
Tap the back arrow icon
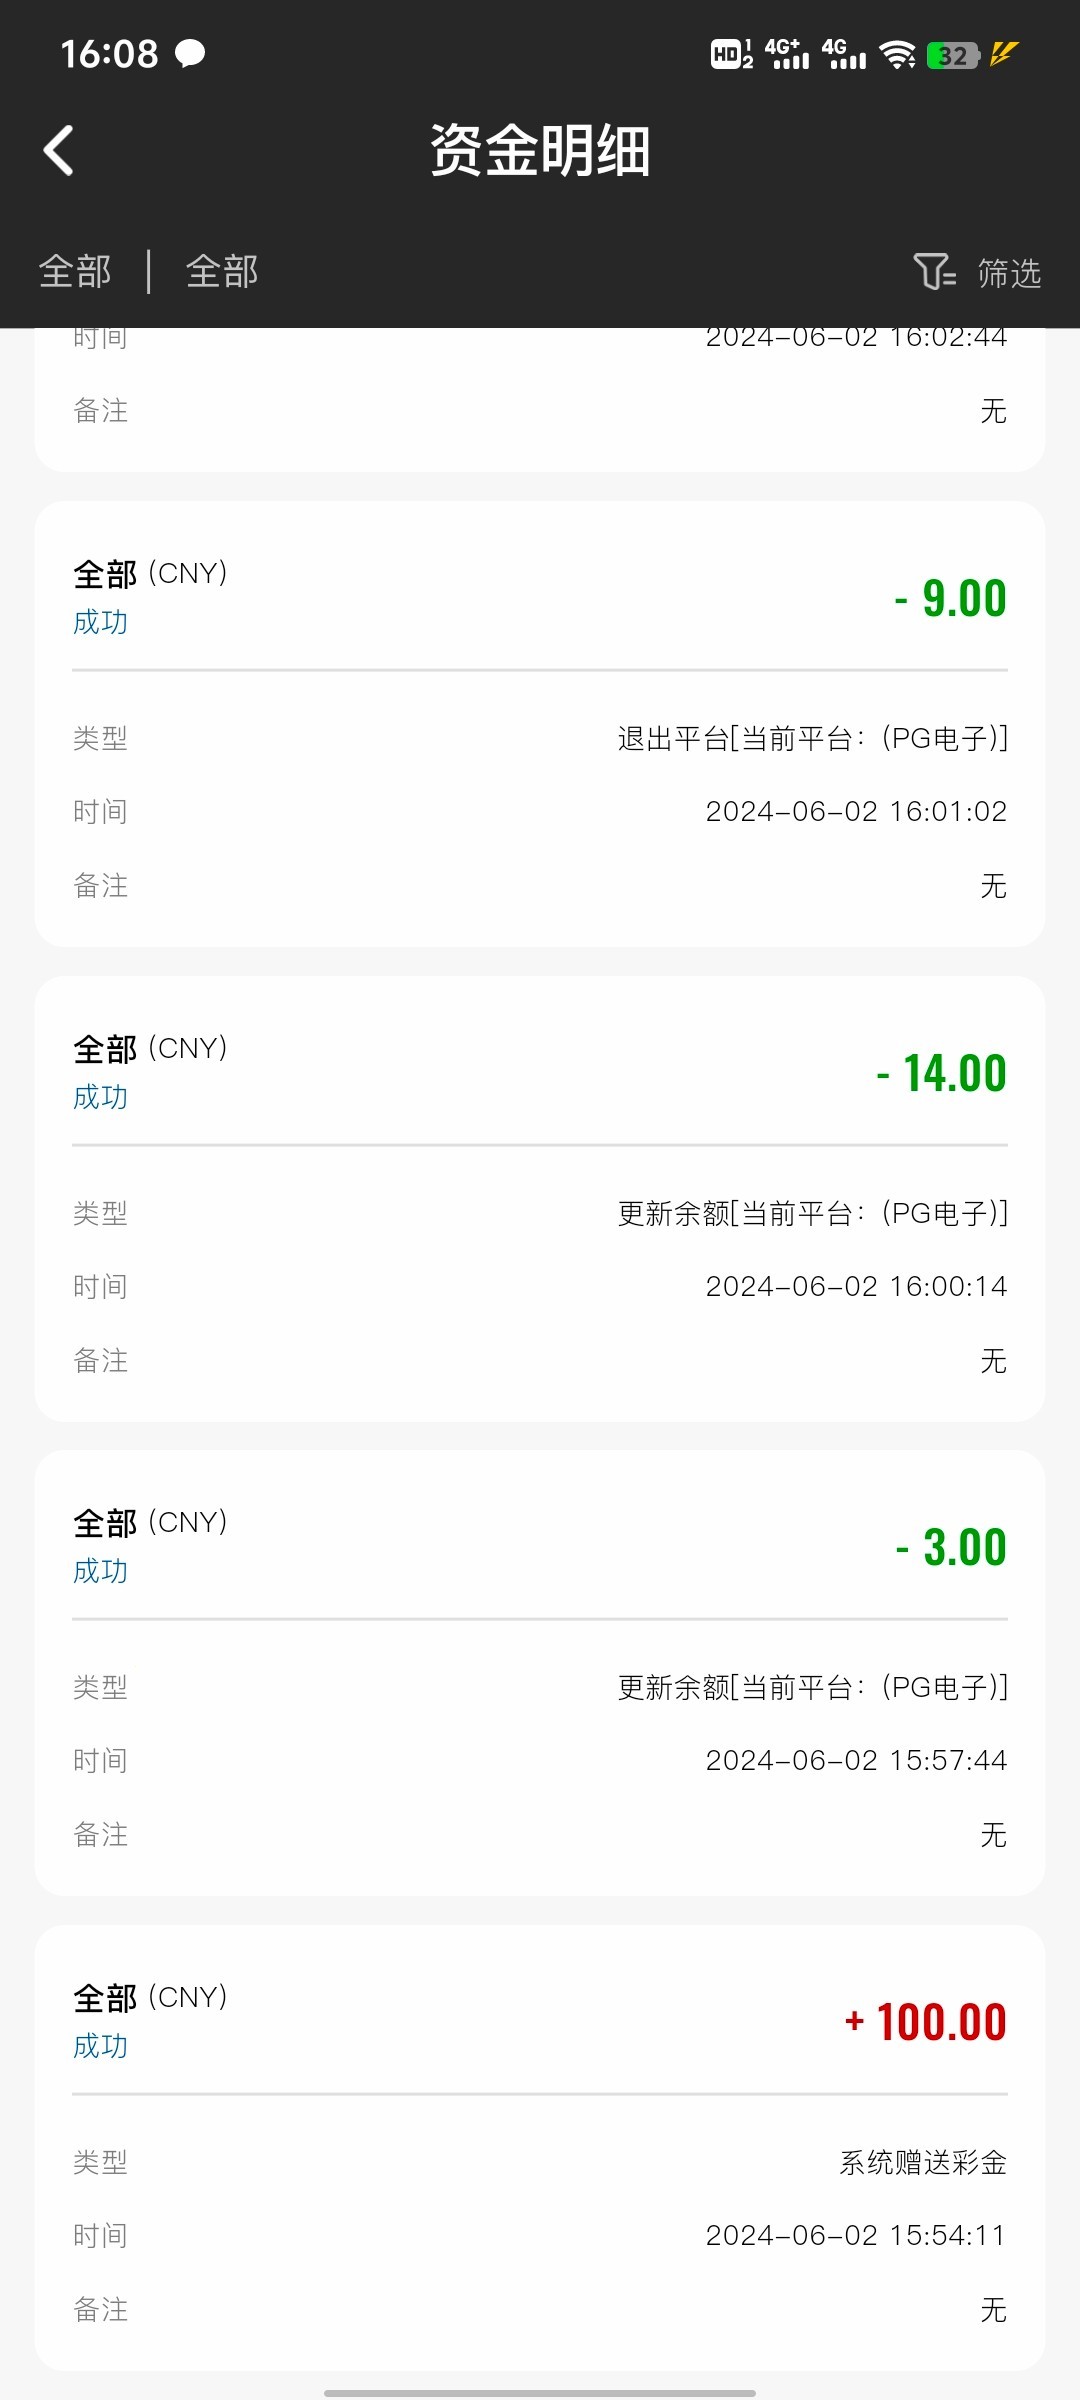tap(59, 151)
